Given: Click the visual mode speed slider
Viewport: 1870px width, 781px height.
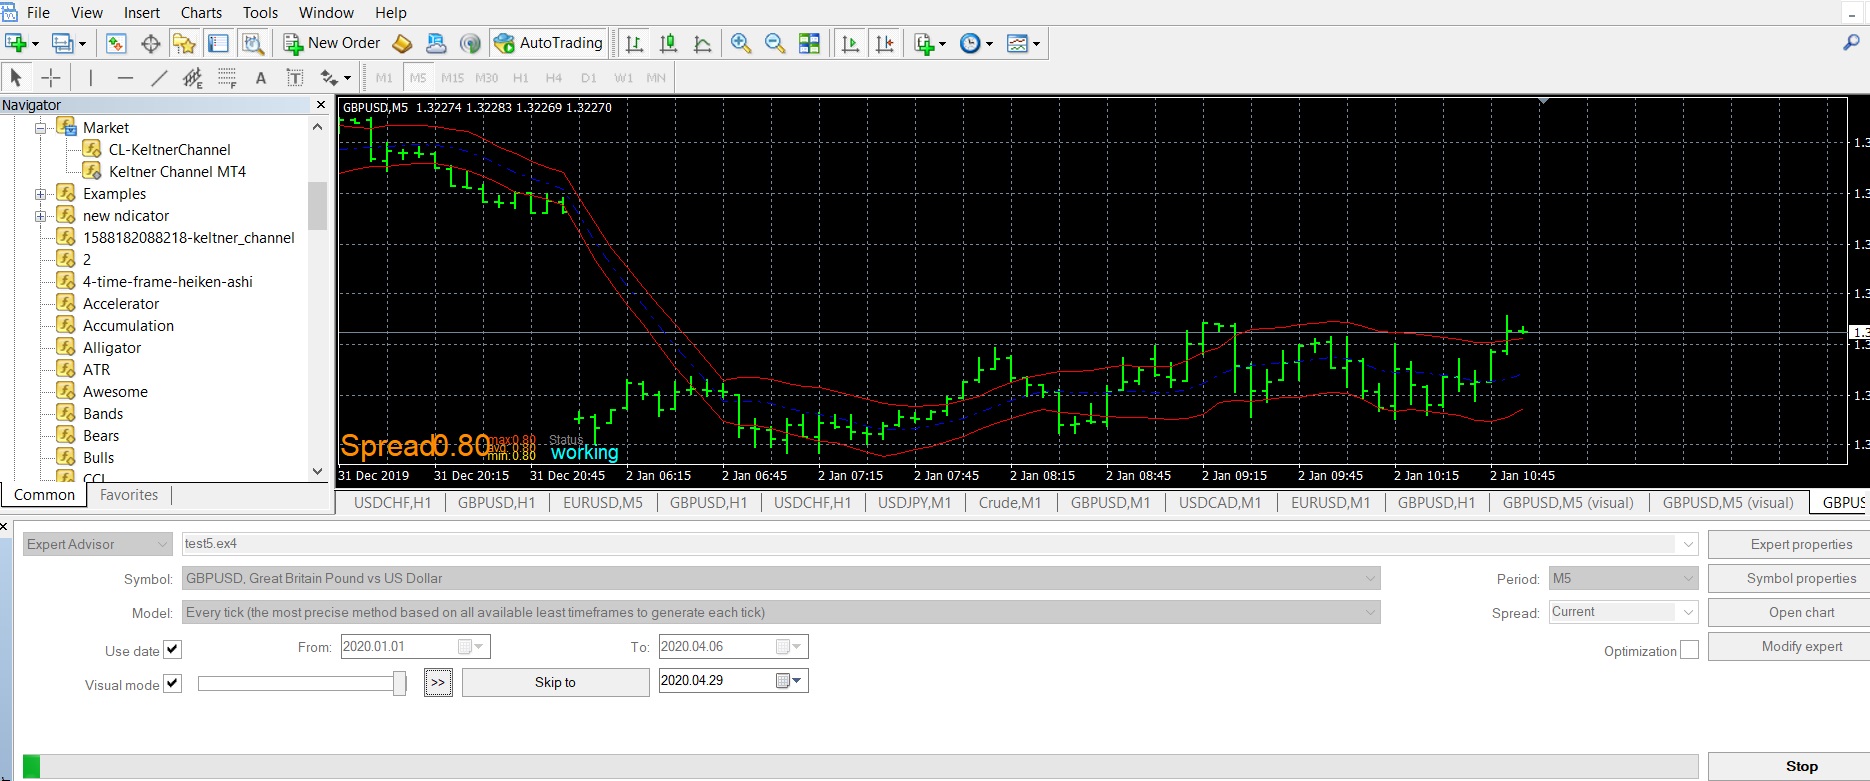Looking at the screenshot, I should click(302, 683).
